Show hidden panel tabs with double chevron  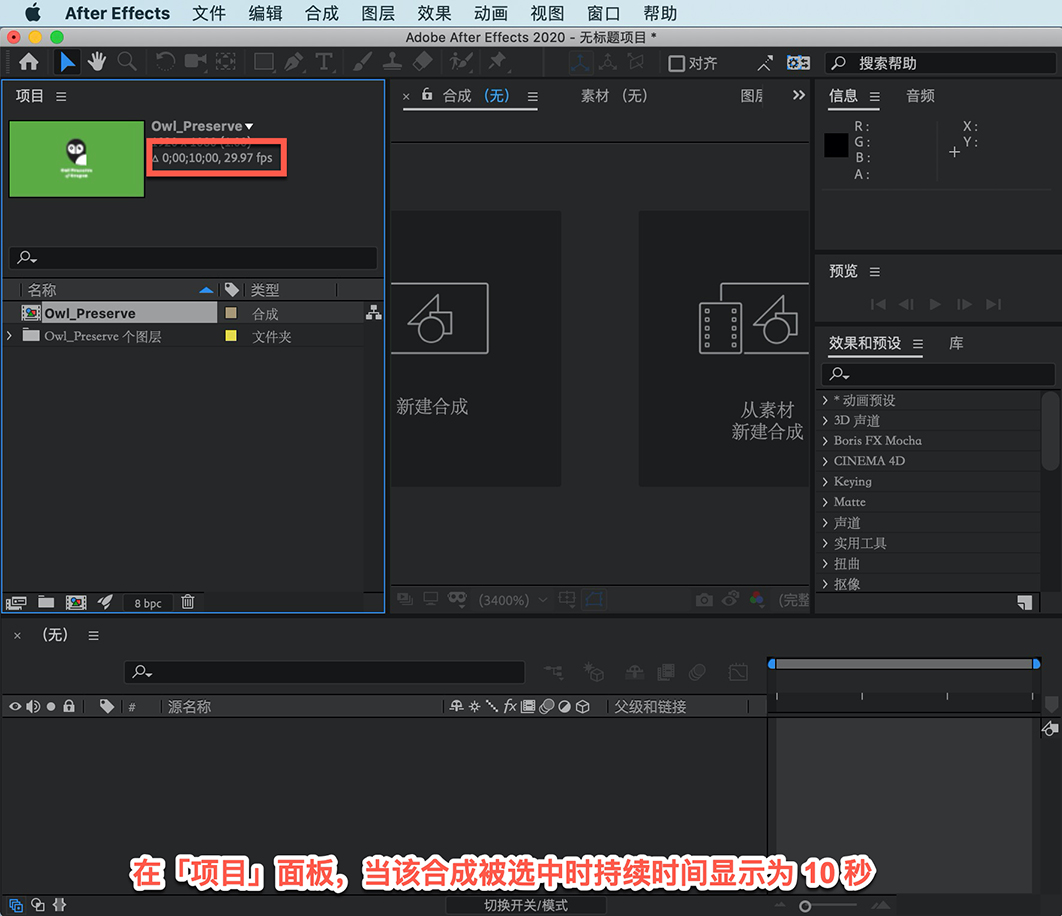coord(799,95)
